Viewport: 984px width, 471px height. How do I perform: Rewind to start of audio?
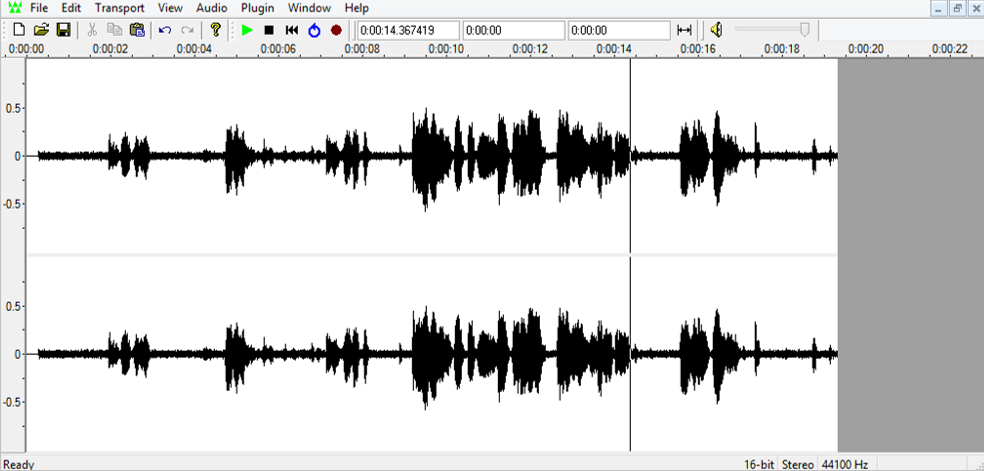[x=292, y=30]
